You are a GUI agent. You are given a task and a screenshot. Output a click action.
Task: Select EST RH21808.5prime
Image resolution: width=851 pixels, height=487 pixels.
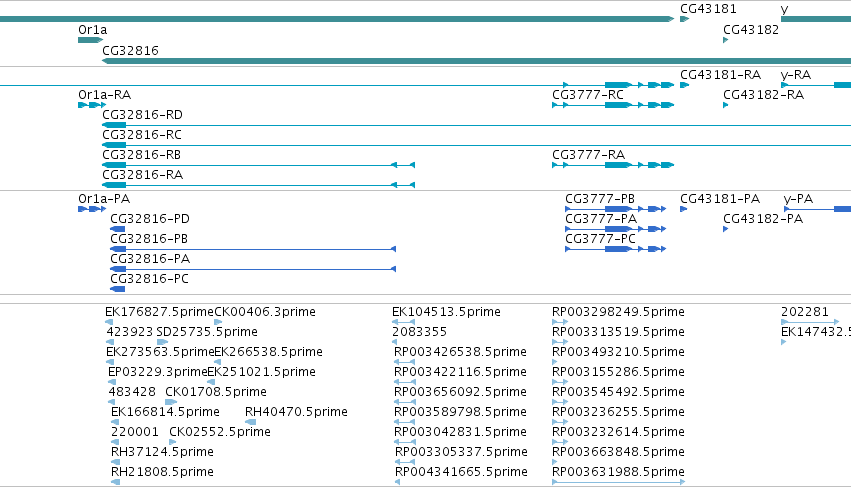162,472
